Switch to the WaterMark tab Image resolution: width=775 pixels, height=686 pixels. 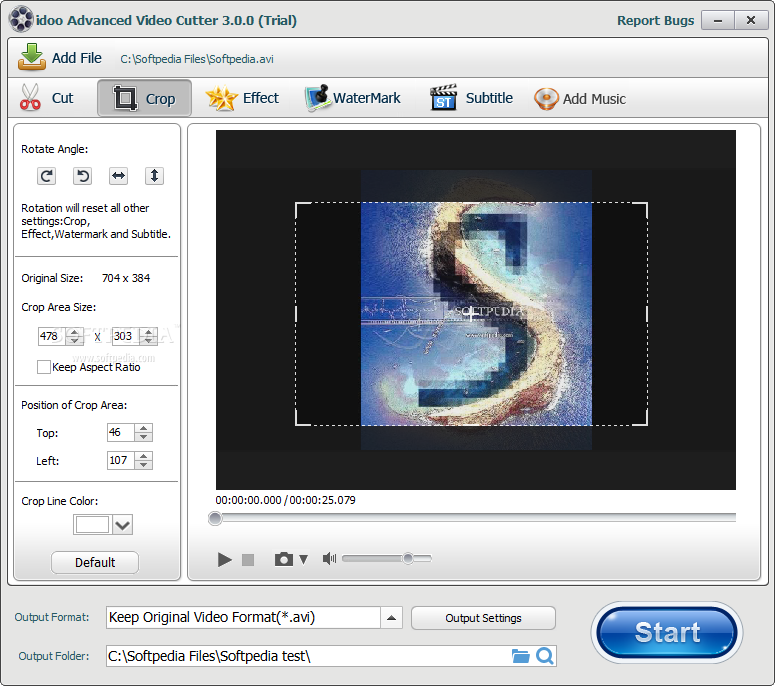click(x=352, y=98)
